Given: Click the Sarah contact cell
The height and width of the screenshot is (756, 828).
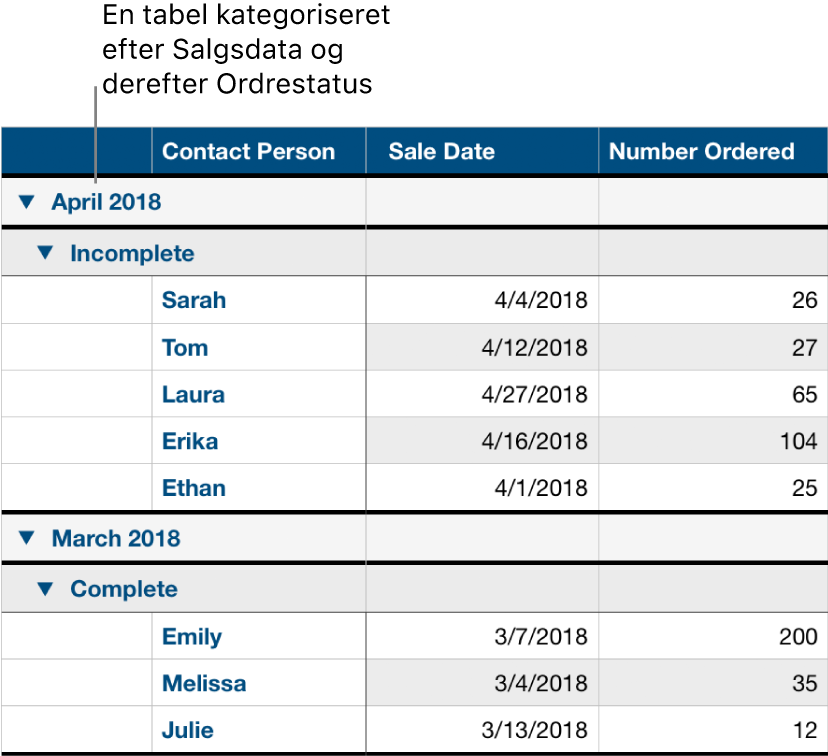Looking at the screenshot, I should click(x=194, y=300).
